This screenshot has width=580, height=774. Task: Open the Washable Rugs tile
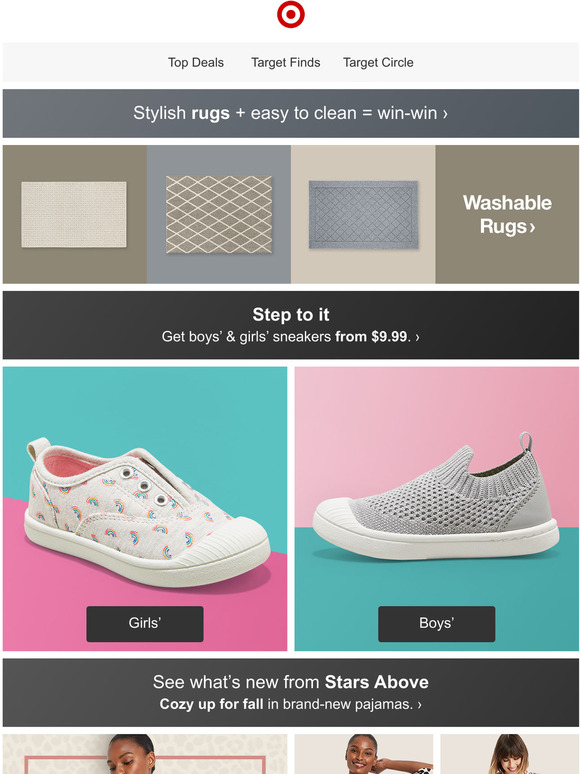[507, 214]
